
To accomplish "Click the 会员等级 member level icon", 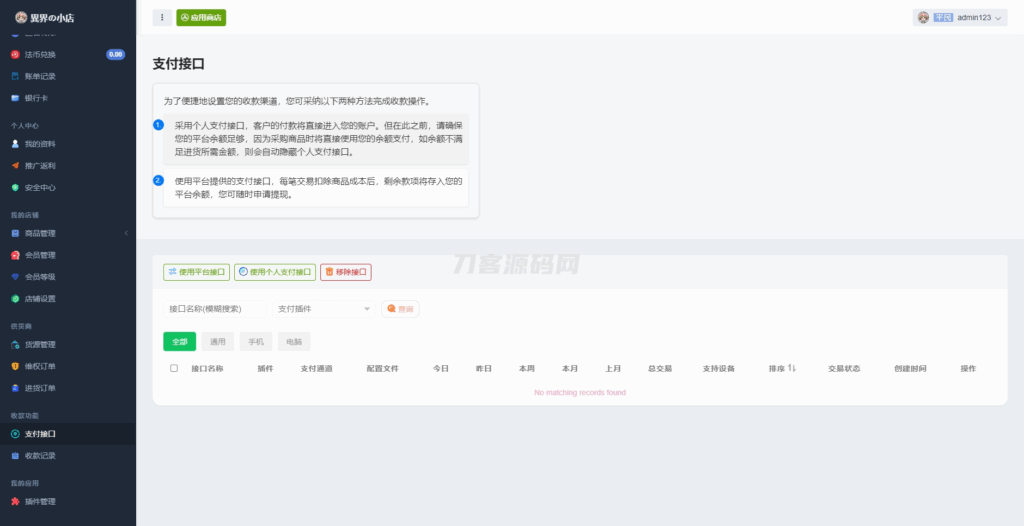I will coord(15,277).
